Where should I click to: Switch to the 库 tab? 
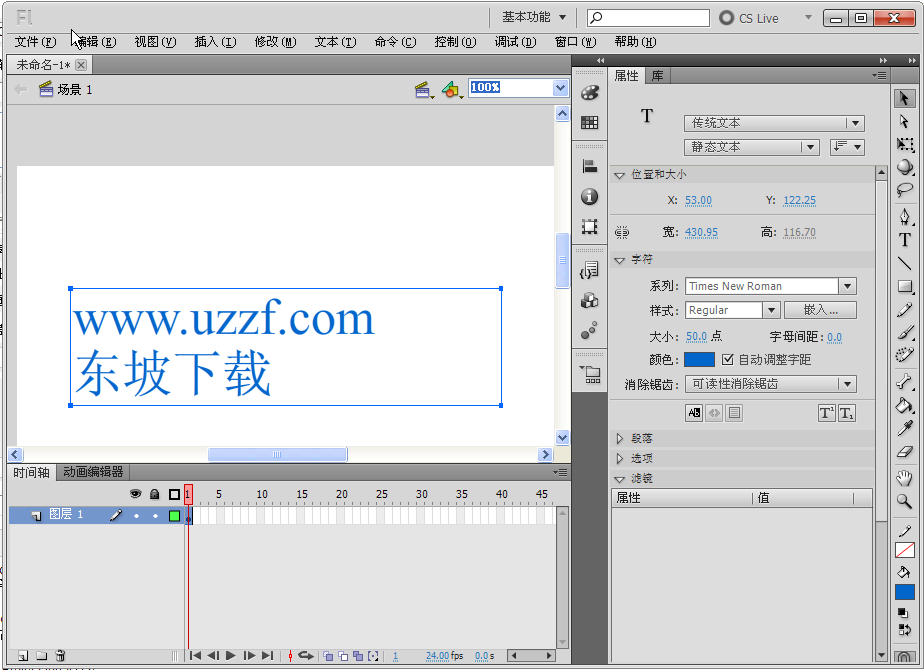coord(655,75)
